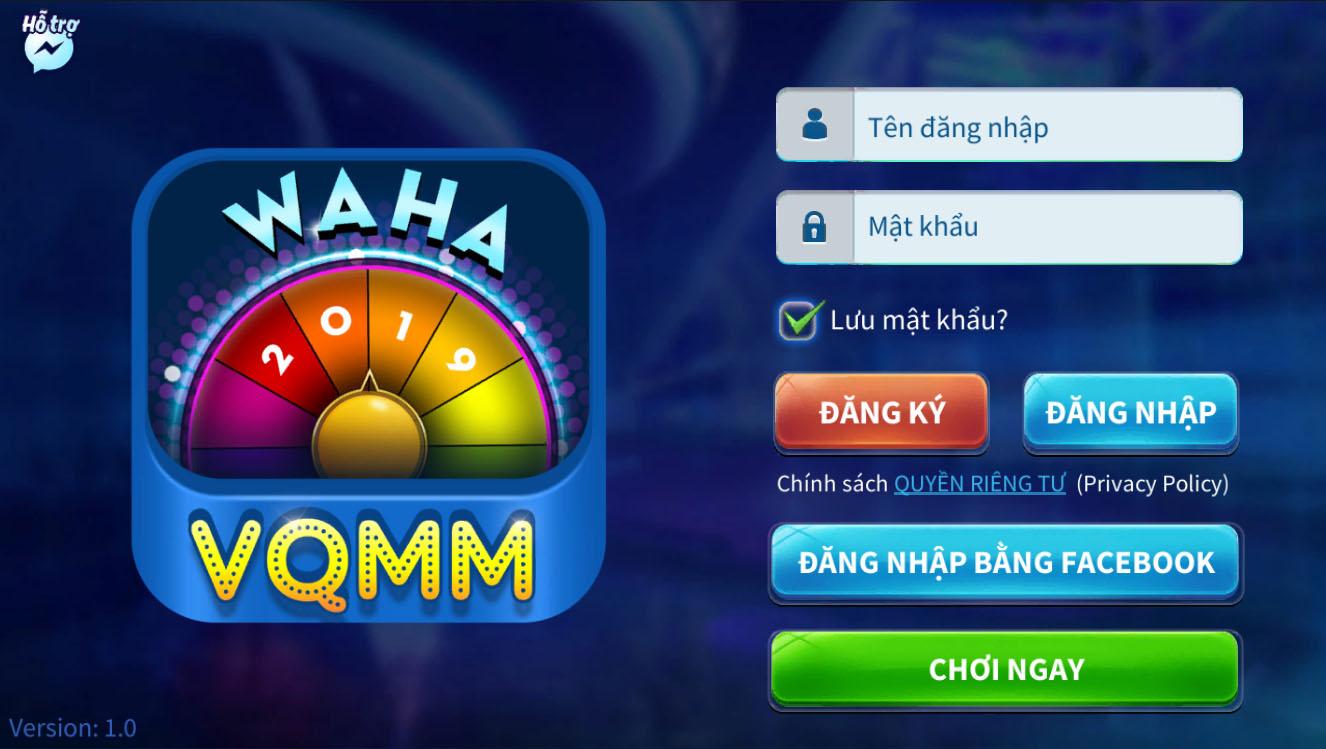Uncheck the Lưu mật khẩu checkbox

pyautogui.click(x=798, y=321)
